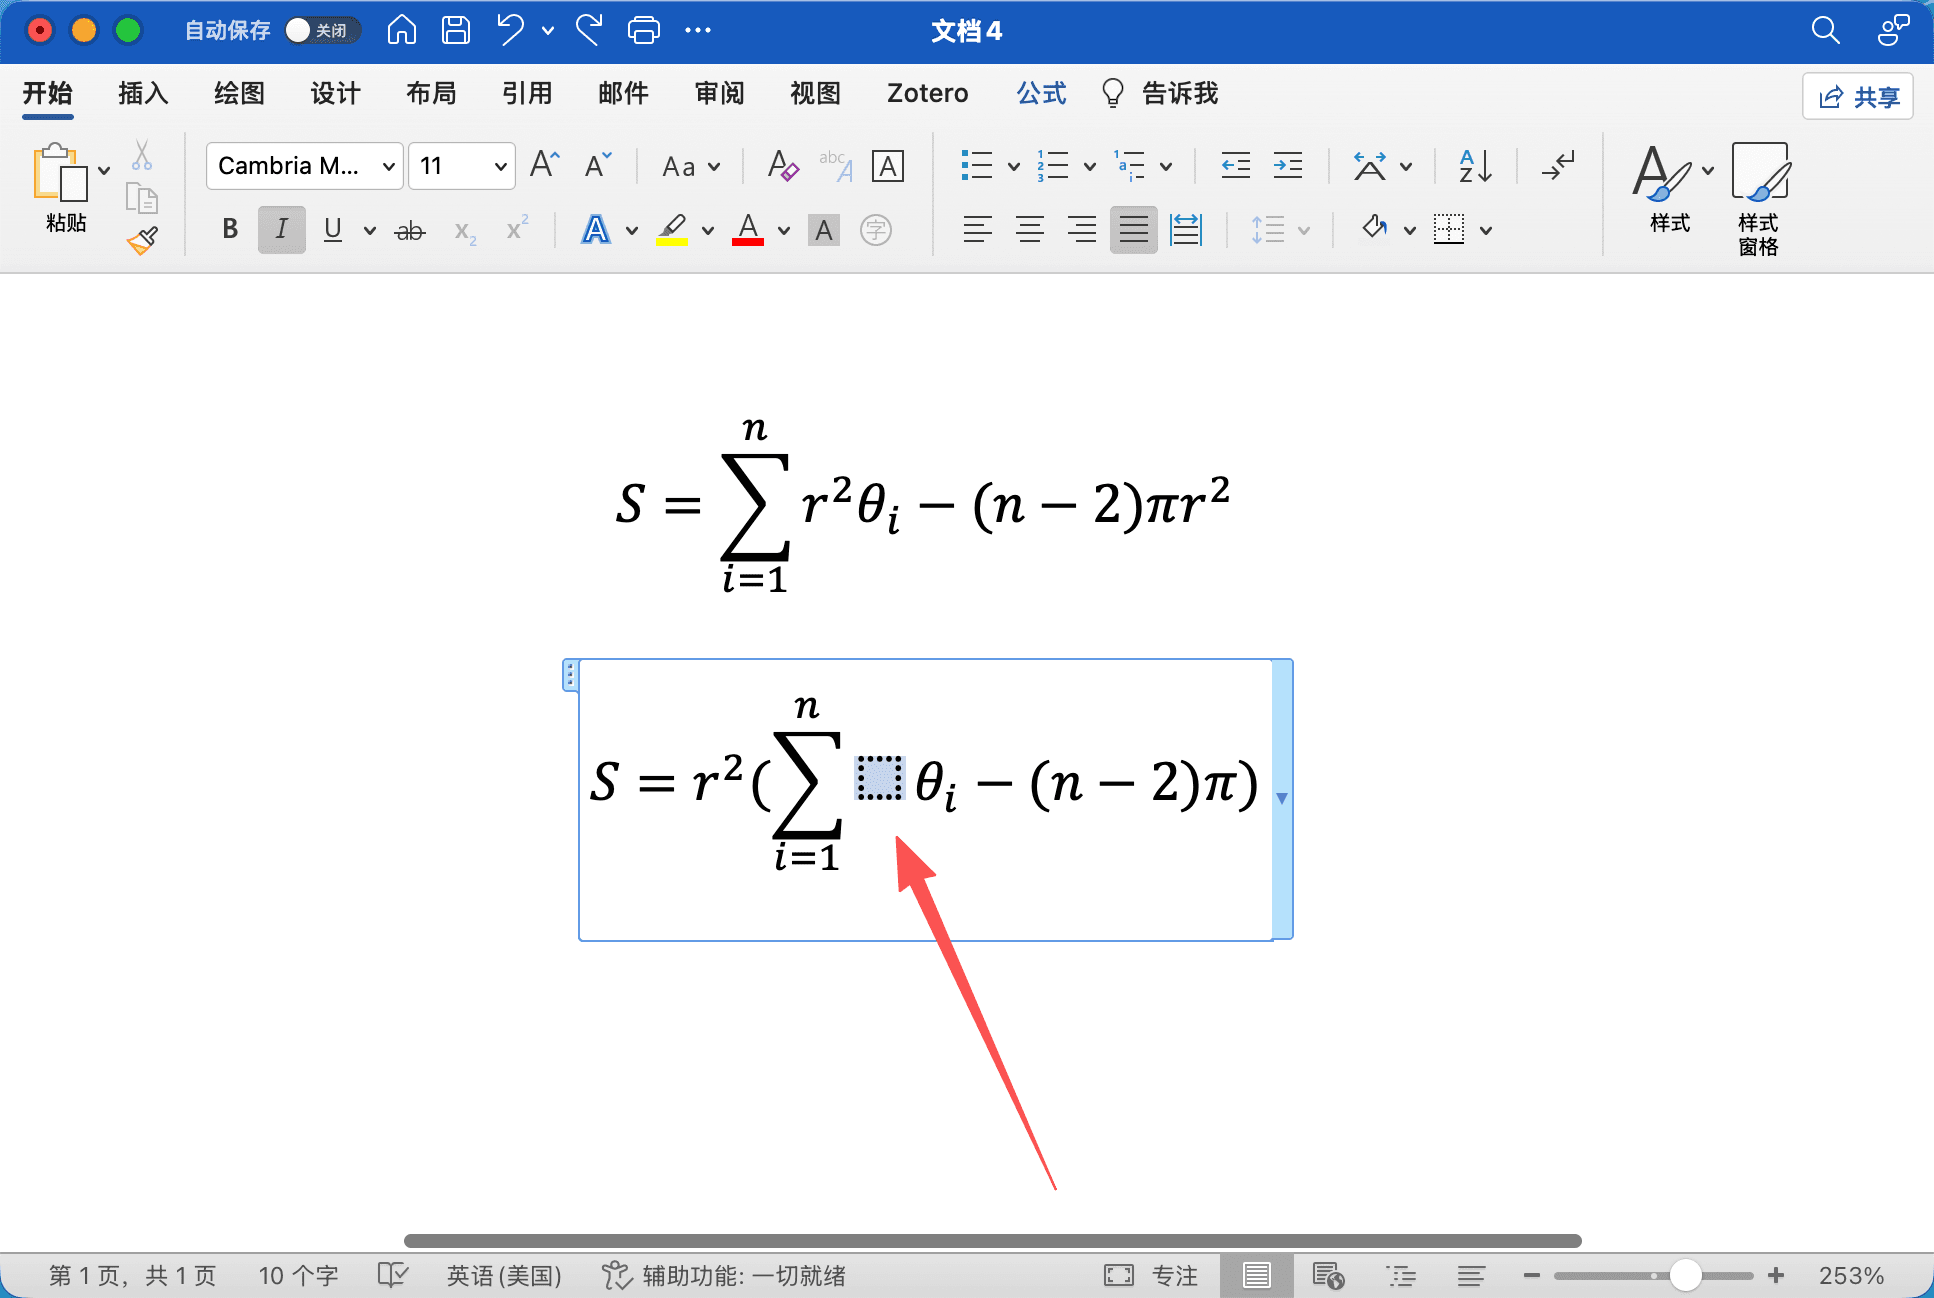Apply text highlight color

click(671, 230)
